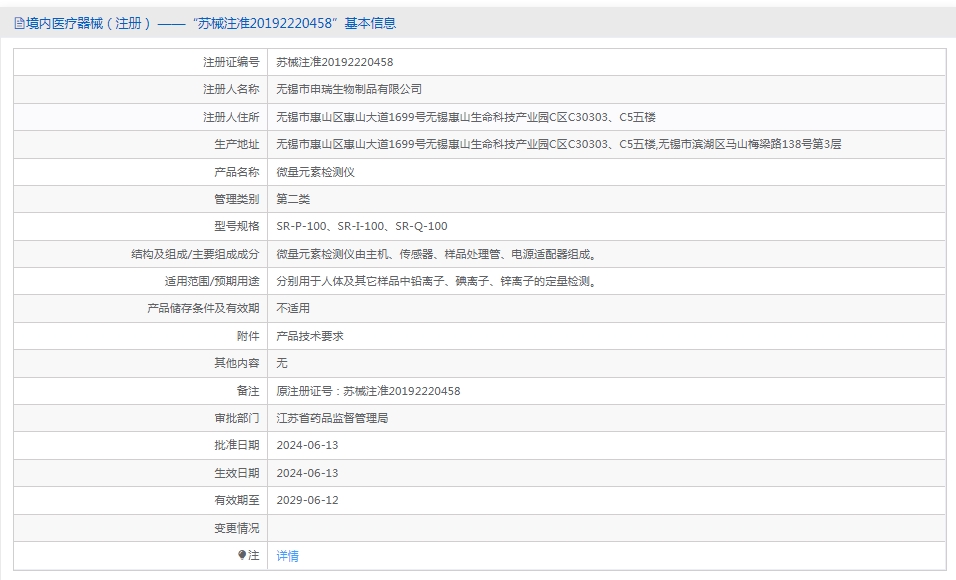
Task: Open the 详情 link
Action: coord(287,556)
